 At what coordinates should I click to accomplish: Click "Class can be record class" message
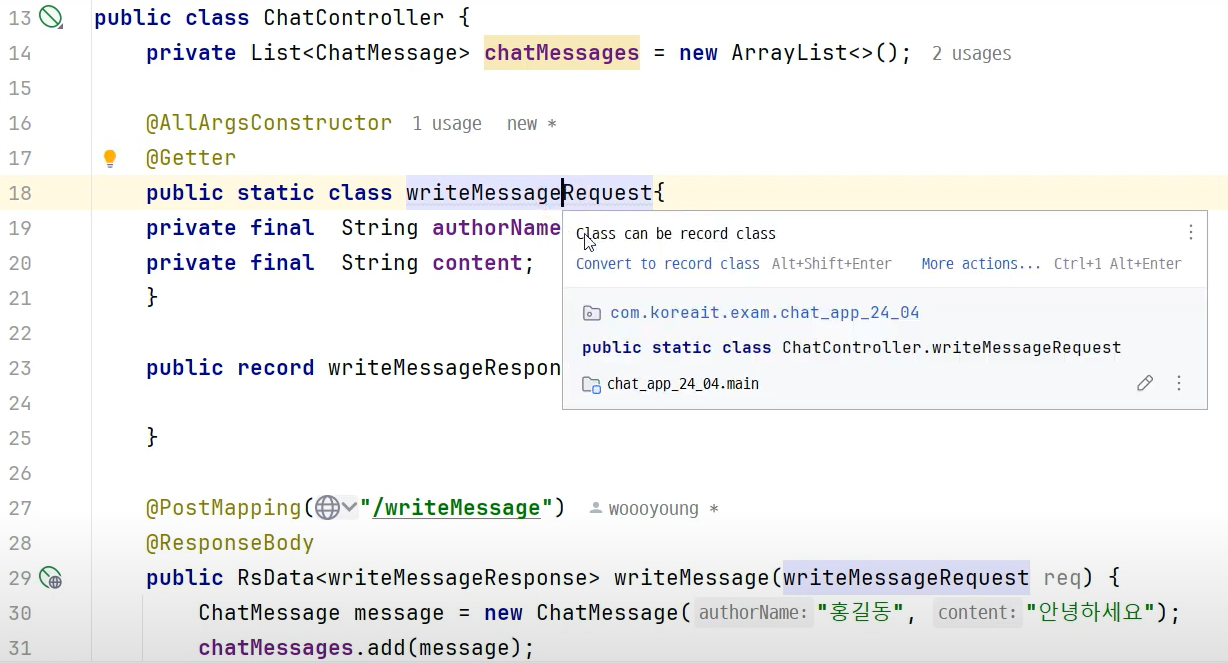(x=676, y=234)
